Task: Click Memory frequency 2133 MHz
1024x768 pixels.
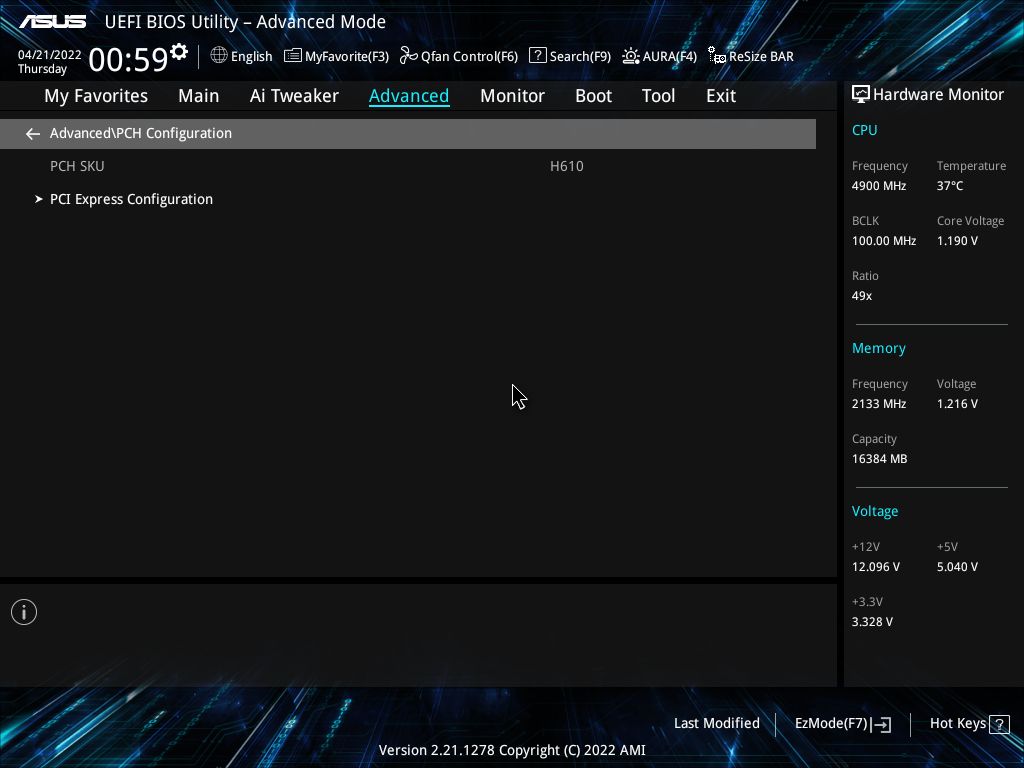Action: [878, 404]
